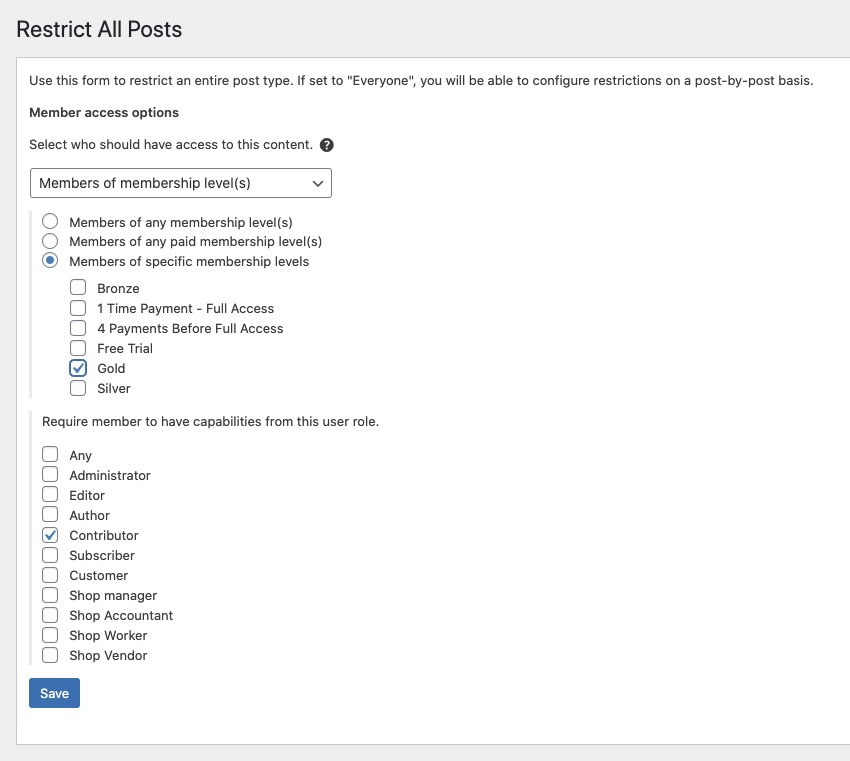Tick the Shop manager role

[x=50, y=595]
